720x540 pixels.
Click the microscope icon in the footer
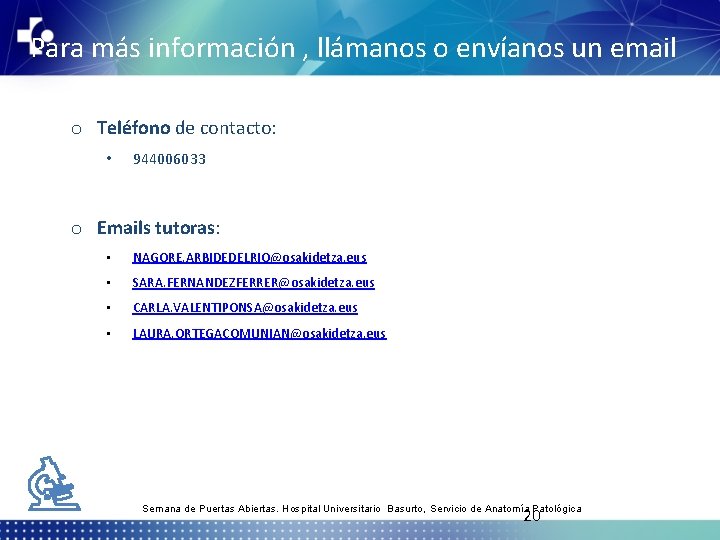[54, 484]
